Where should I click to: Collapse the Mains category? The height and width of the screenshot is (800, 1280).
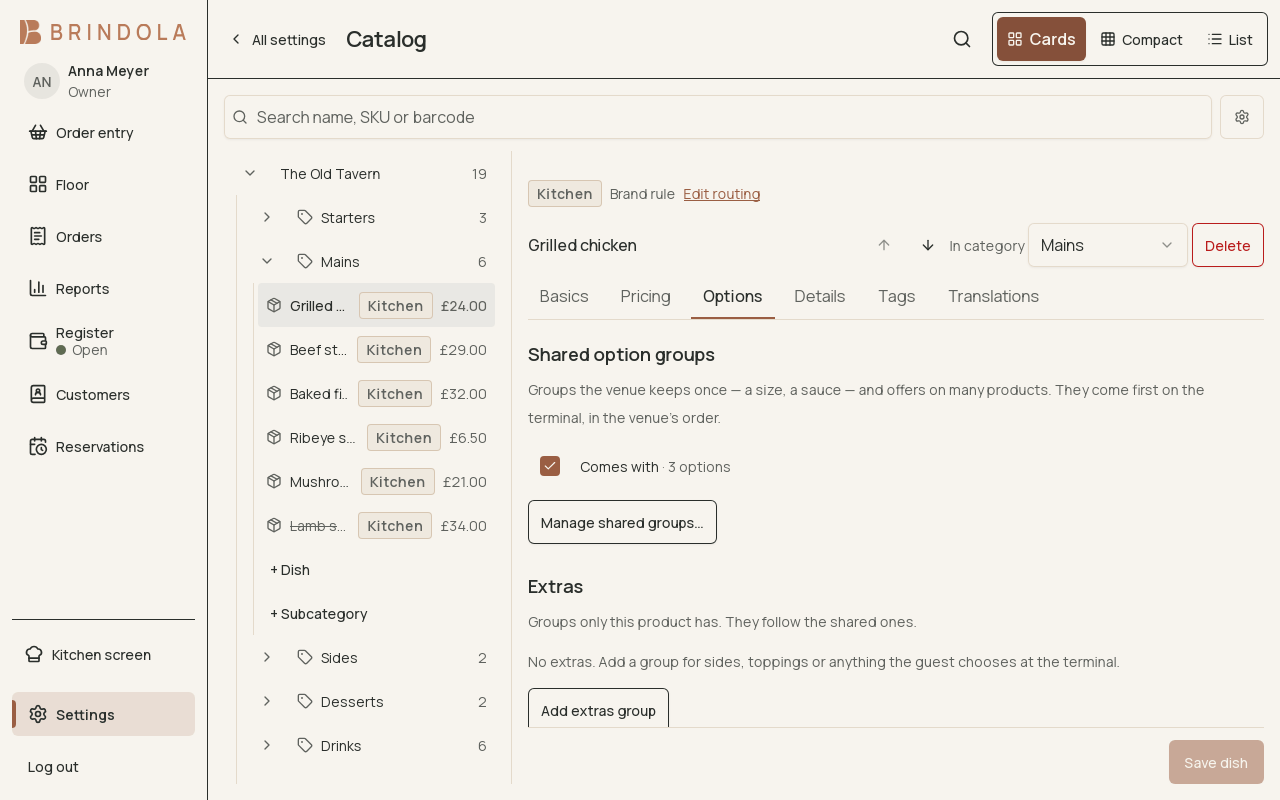click(x=267, y=261)
